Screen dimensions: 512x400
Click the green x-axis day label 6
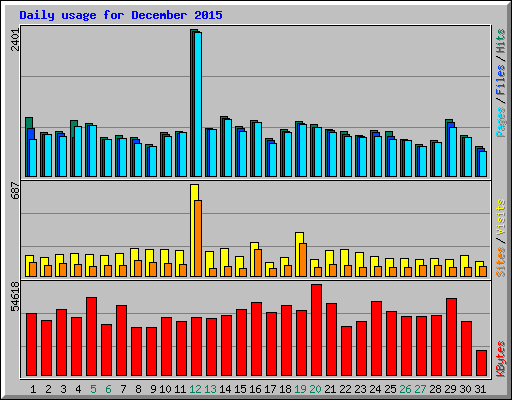(108, 389)
